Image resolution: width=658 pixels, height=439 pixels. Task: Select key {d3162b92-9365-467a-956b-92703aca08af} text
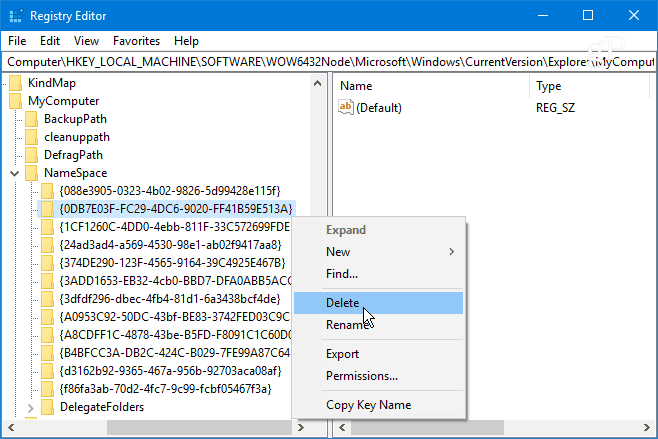(170, 371)
